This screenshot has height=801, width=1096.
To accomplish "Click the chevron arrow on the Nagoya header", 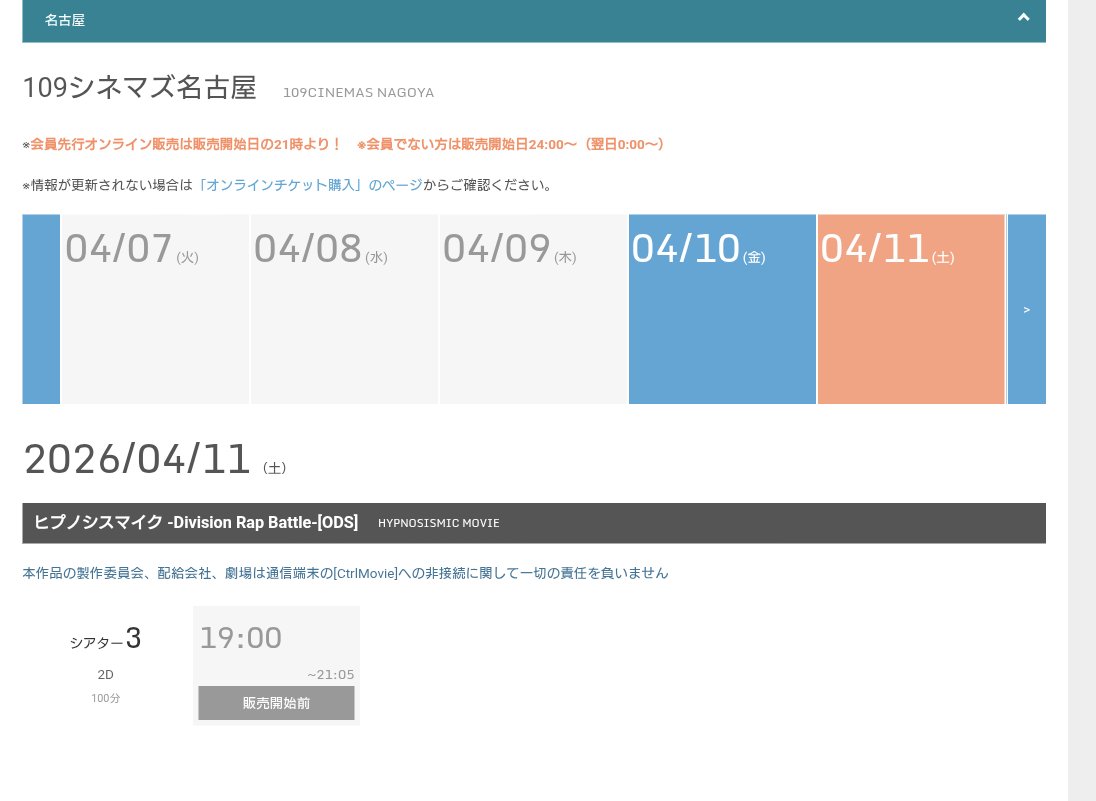I will coord(1023,18).
